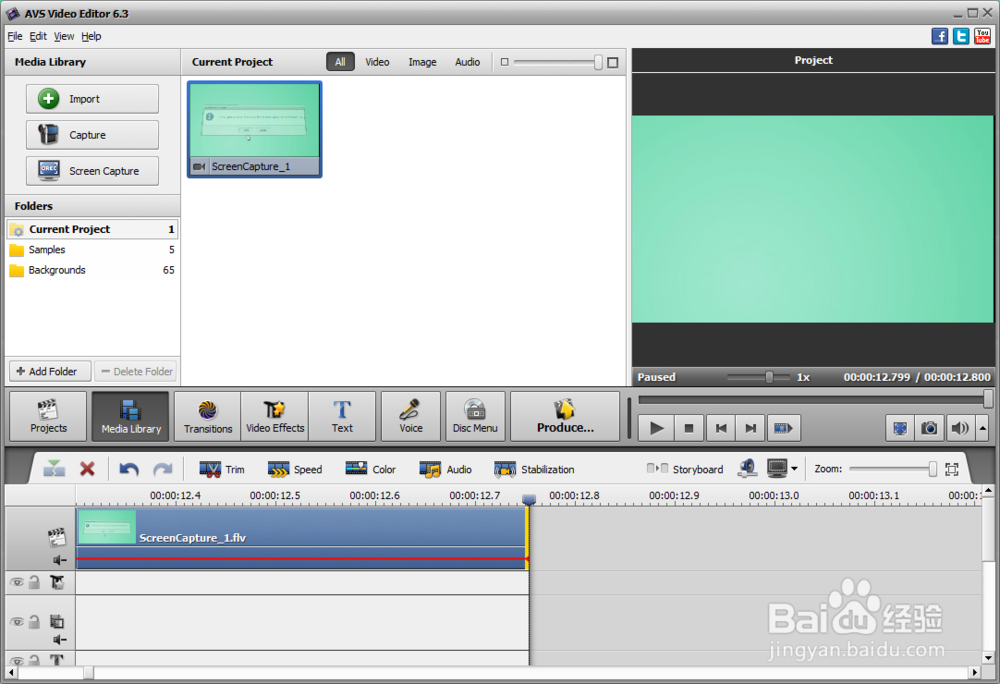Click the Import button
The image size is (1000, 684).
(92, 99)
